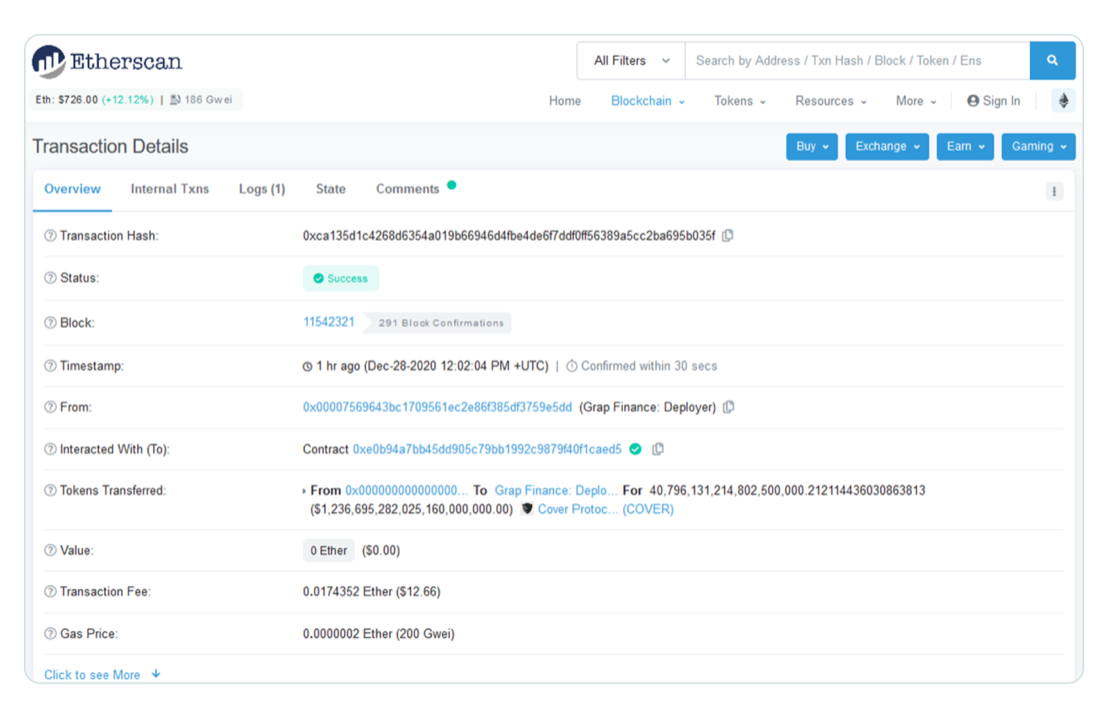1098x708 pixels.
Task: Open the Ethereum network icon menu
Action: click(x=1063, y=101)
